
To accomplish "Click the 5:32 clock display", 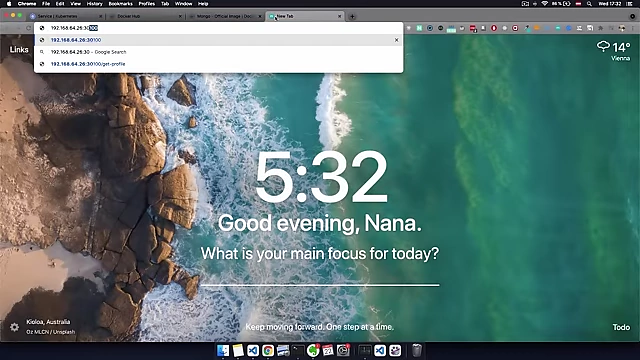I will point(321,176).
